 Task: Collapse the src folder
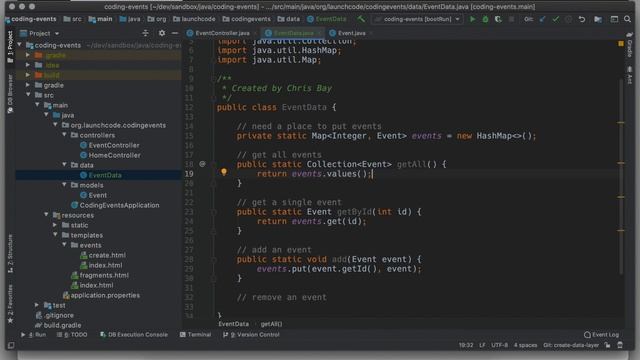(x=28, y=95)
